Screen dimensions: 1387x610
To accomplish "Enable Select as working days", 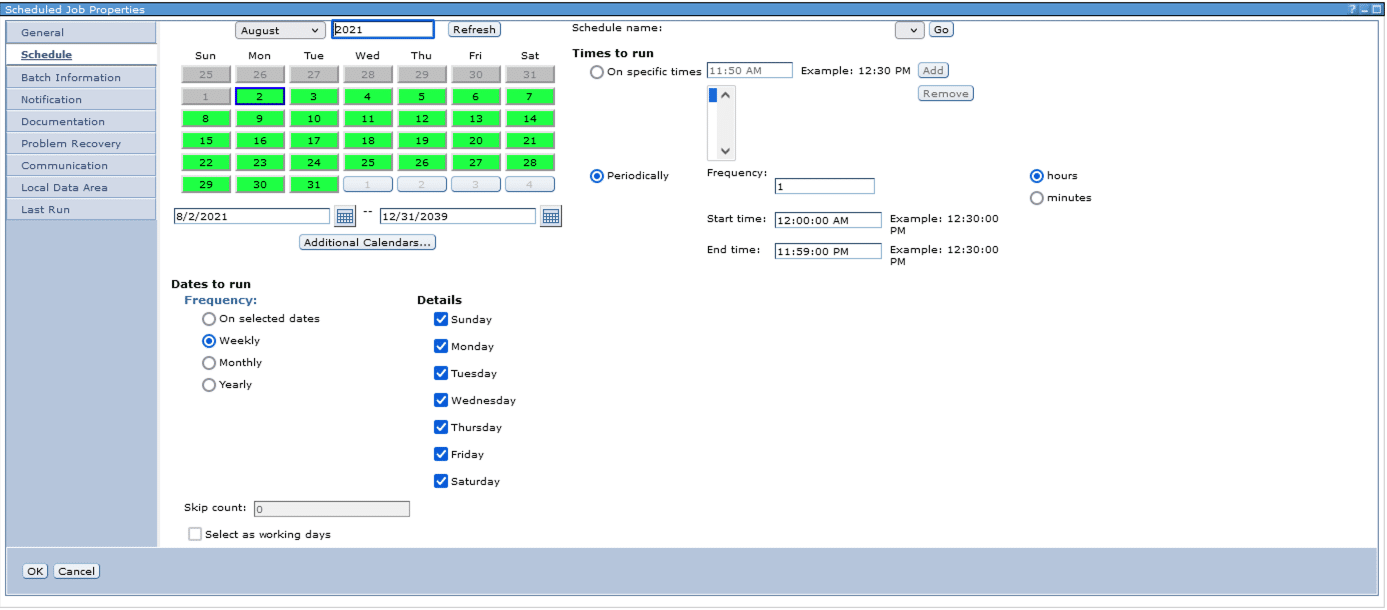I will coord(195,534).
